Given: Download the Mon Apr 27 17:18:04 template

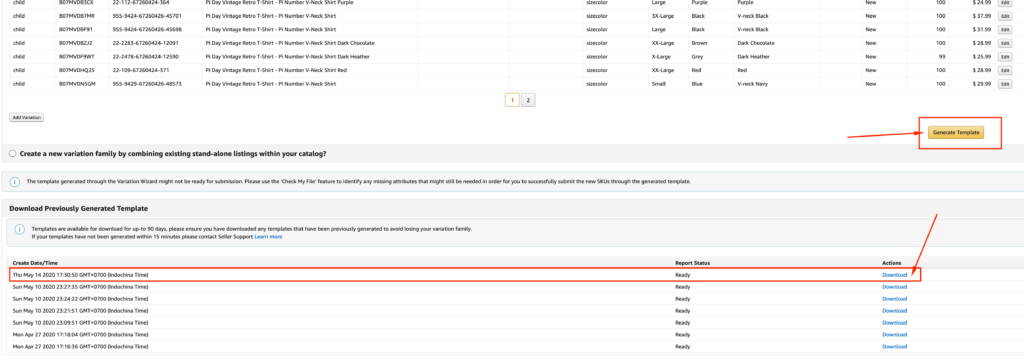Looking at the screenshot, I should coord(894,334).
